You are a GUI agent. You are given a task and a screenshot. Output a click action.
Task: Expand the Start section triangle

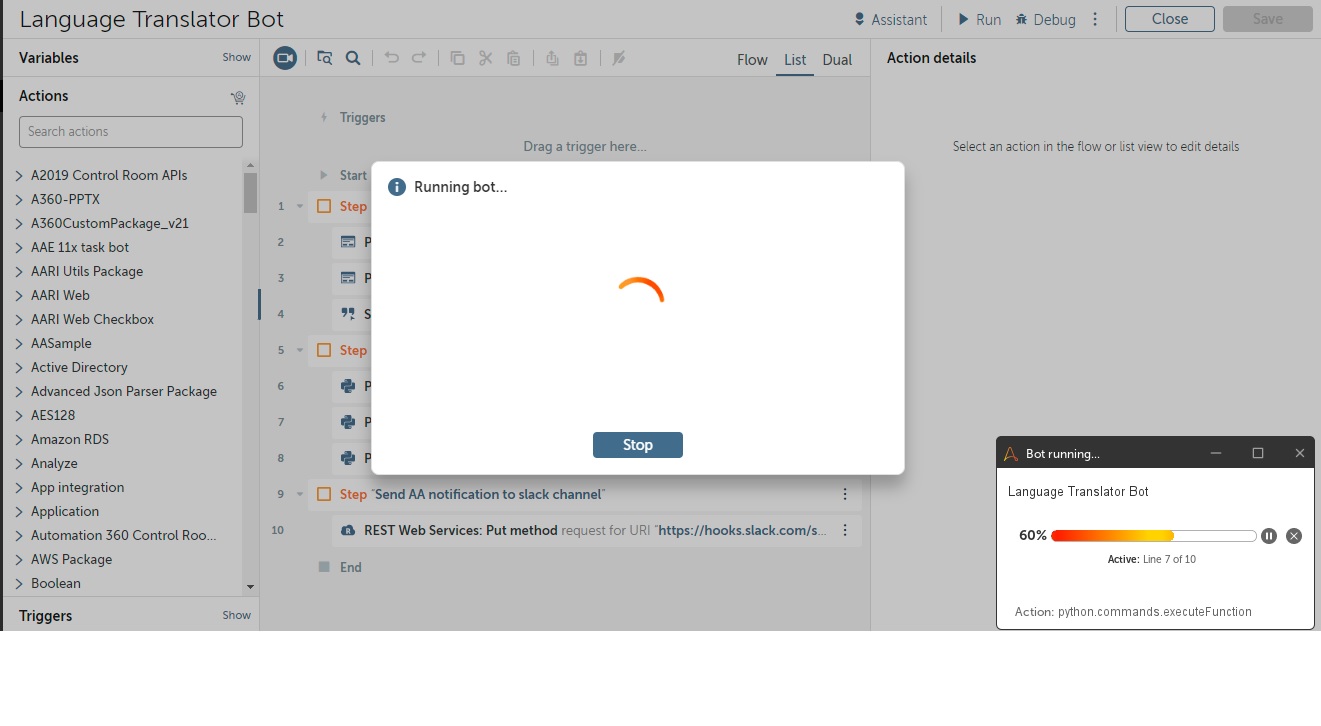[x=323, y=175]
